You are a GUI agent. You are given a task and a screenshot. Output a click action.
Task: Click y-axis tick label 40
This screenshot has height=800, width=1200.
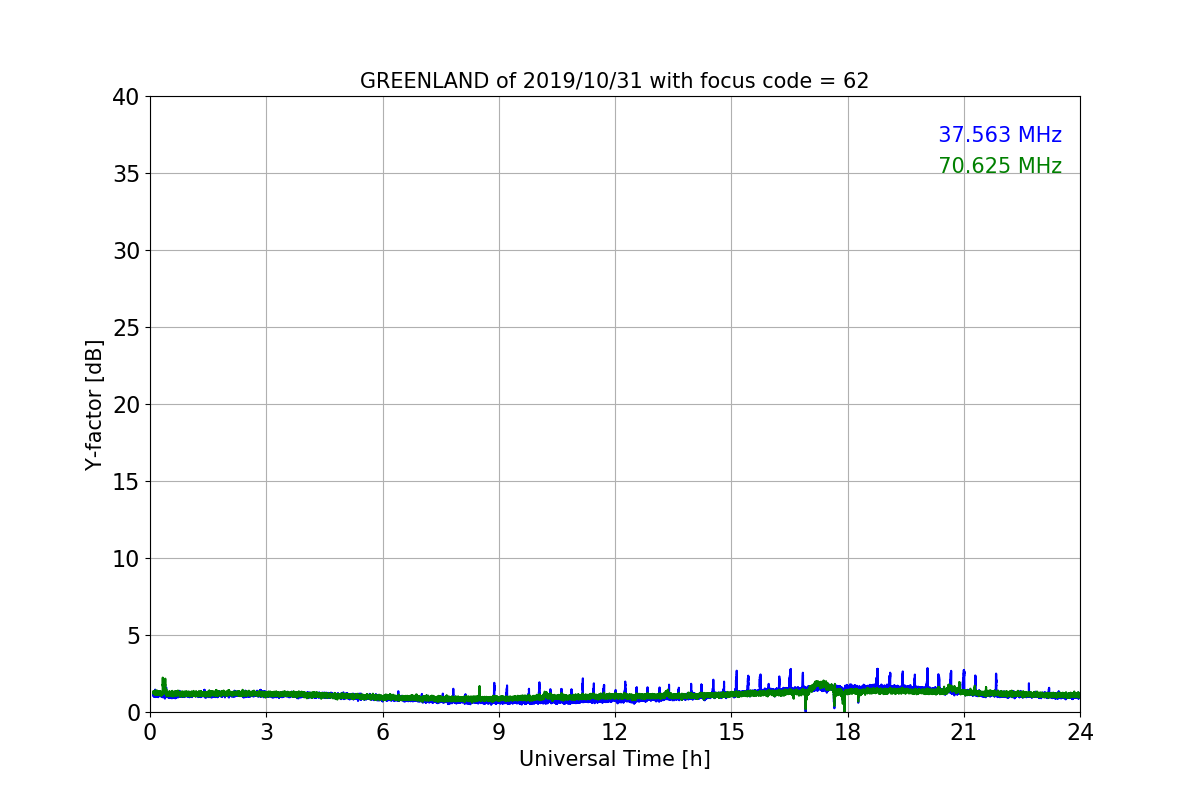(x=126, y=97)
